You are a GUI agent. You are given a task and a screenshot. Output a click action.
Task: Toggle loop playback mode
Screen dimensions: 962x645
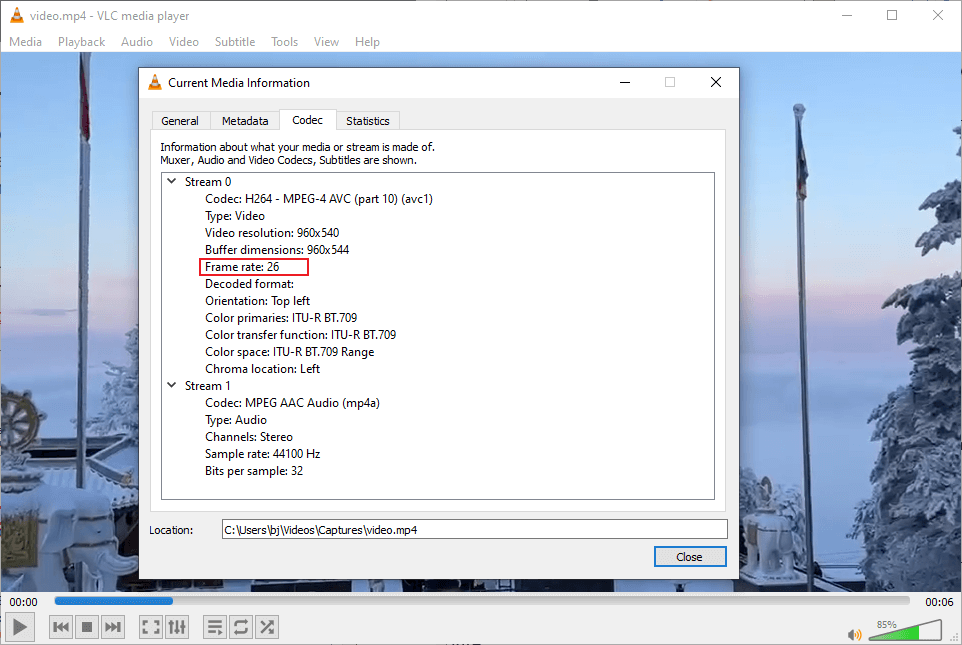pyautogui.click(x=240, y=627)
